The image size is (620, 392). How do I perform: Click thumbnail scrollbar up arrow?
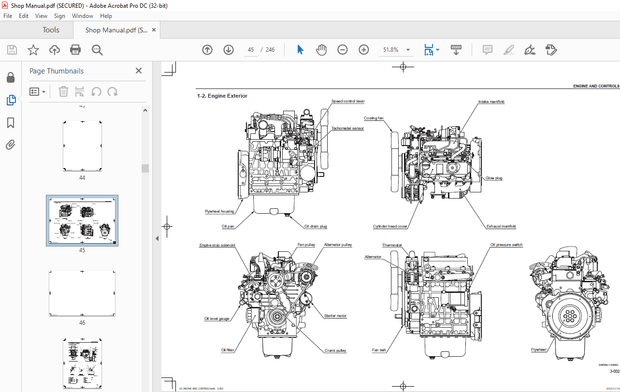(x=145, y=110)
